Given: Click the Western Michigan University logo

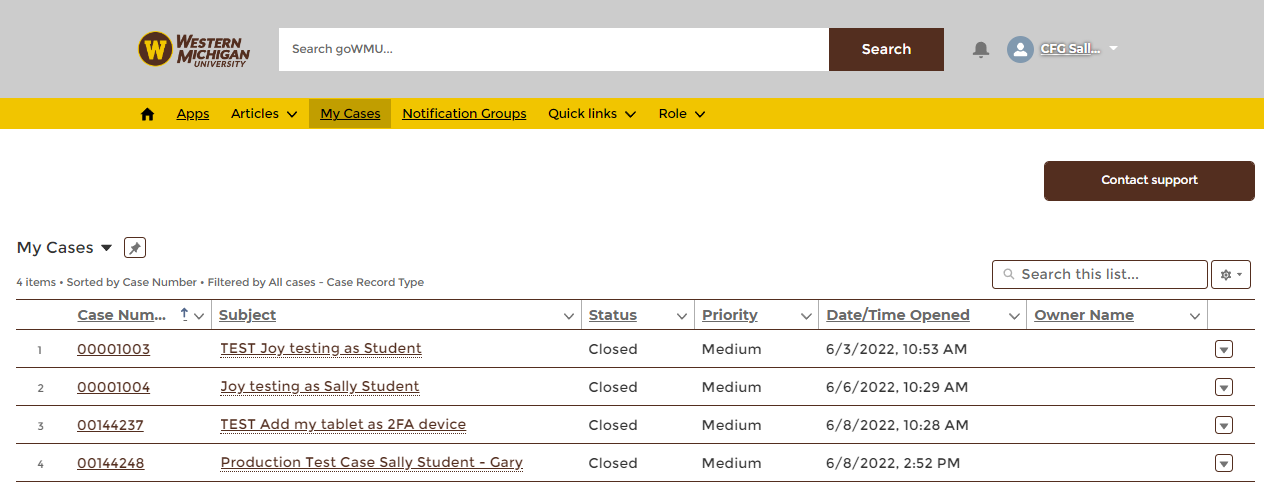Looking at the screenshot, I should [x=194, y=49].
